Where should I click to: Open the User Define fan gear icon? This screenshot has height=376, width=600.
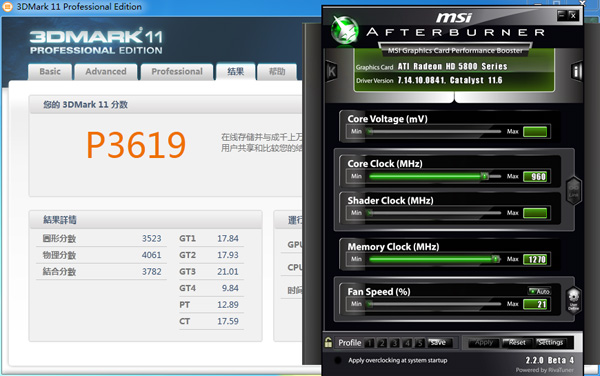tap(574, 299)
